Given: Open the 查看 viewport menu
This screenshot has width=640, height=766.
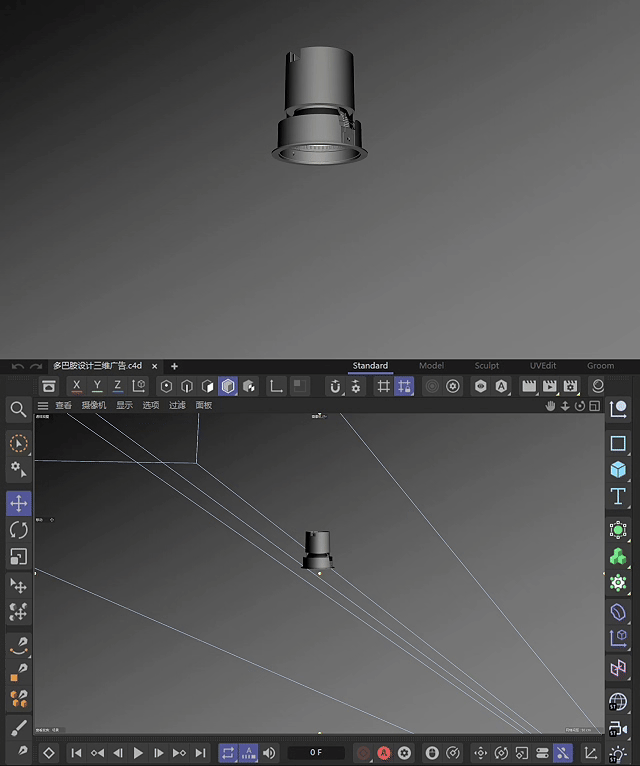Looking at the screenshot, I should click(64, 405).
